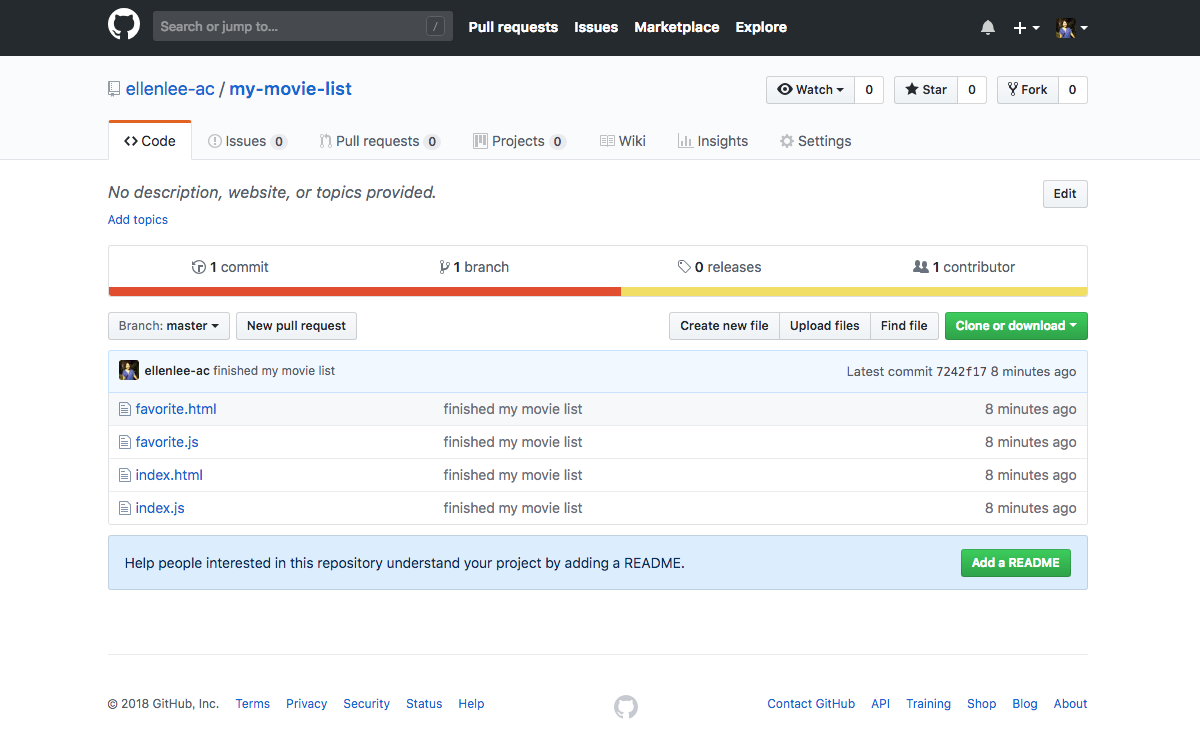Open index.js file
This screenshot has width=1200, height=740.
[x=160, y=508]
